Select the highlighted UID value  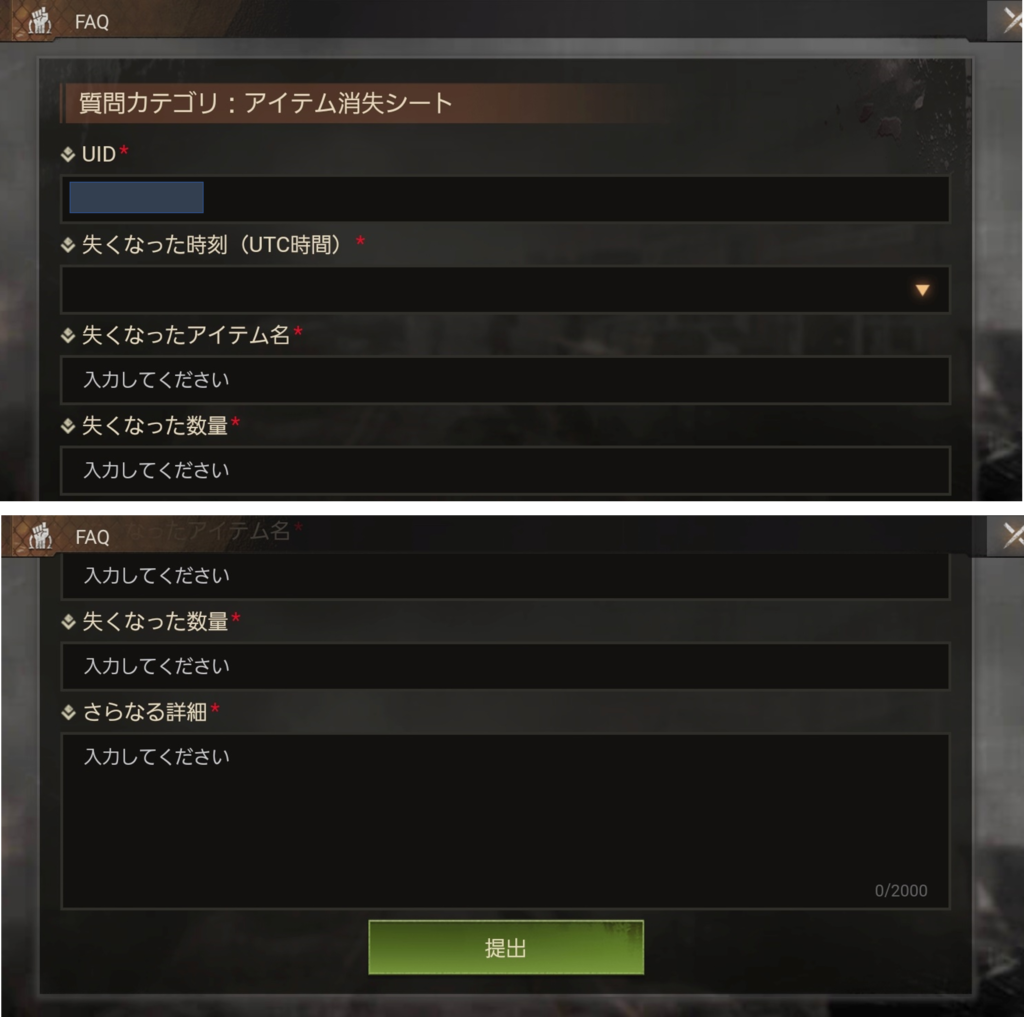[136, 197]
